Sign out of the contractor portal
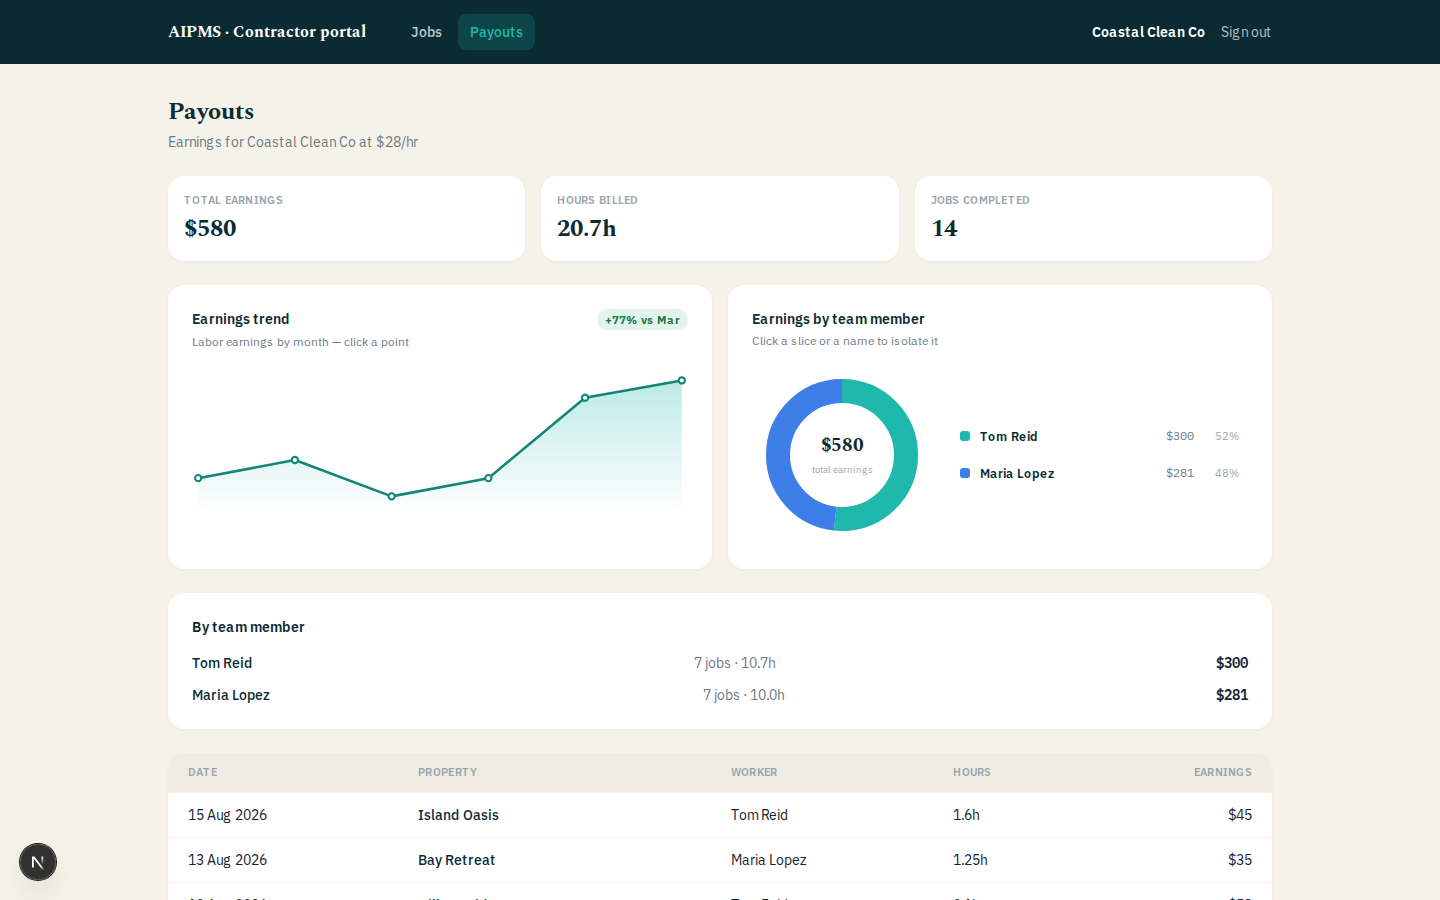The height and width of the screenshot is (900, 1440). pyautogui.click(x=1246, y=32)
